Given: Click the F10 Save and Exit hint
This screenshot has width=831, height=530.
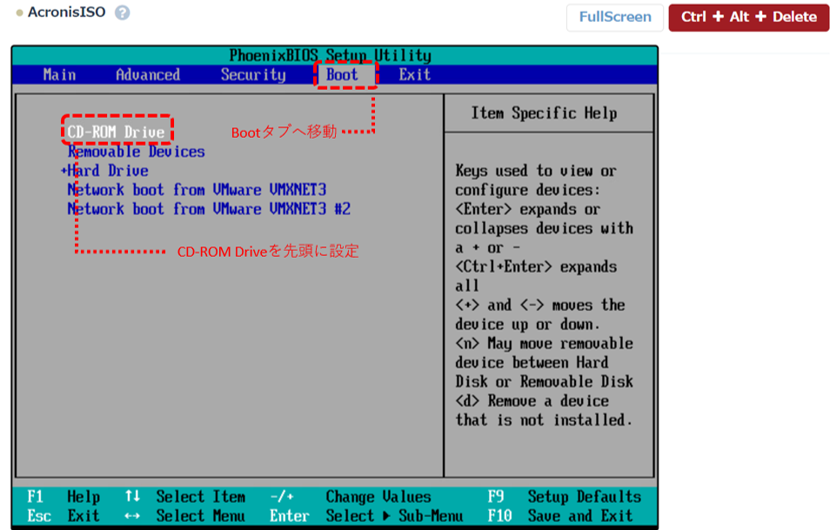Looking at the screenshot, I should [x=561, y=516].
